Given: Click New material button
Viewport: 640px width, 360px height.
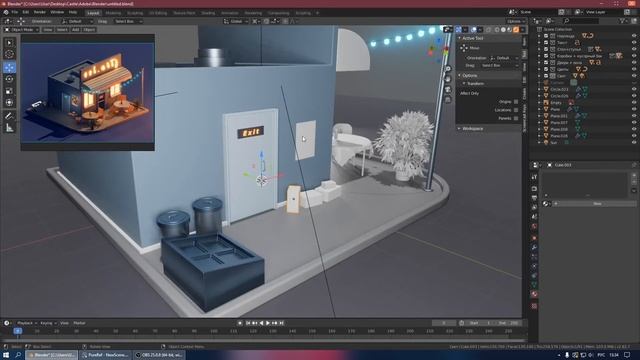Looking at the screenshot, I should click(597, 203).
